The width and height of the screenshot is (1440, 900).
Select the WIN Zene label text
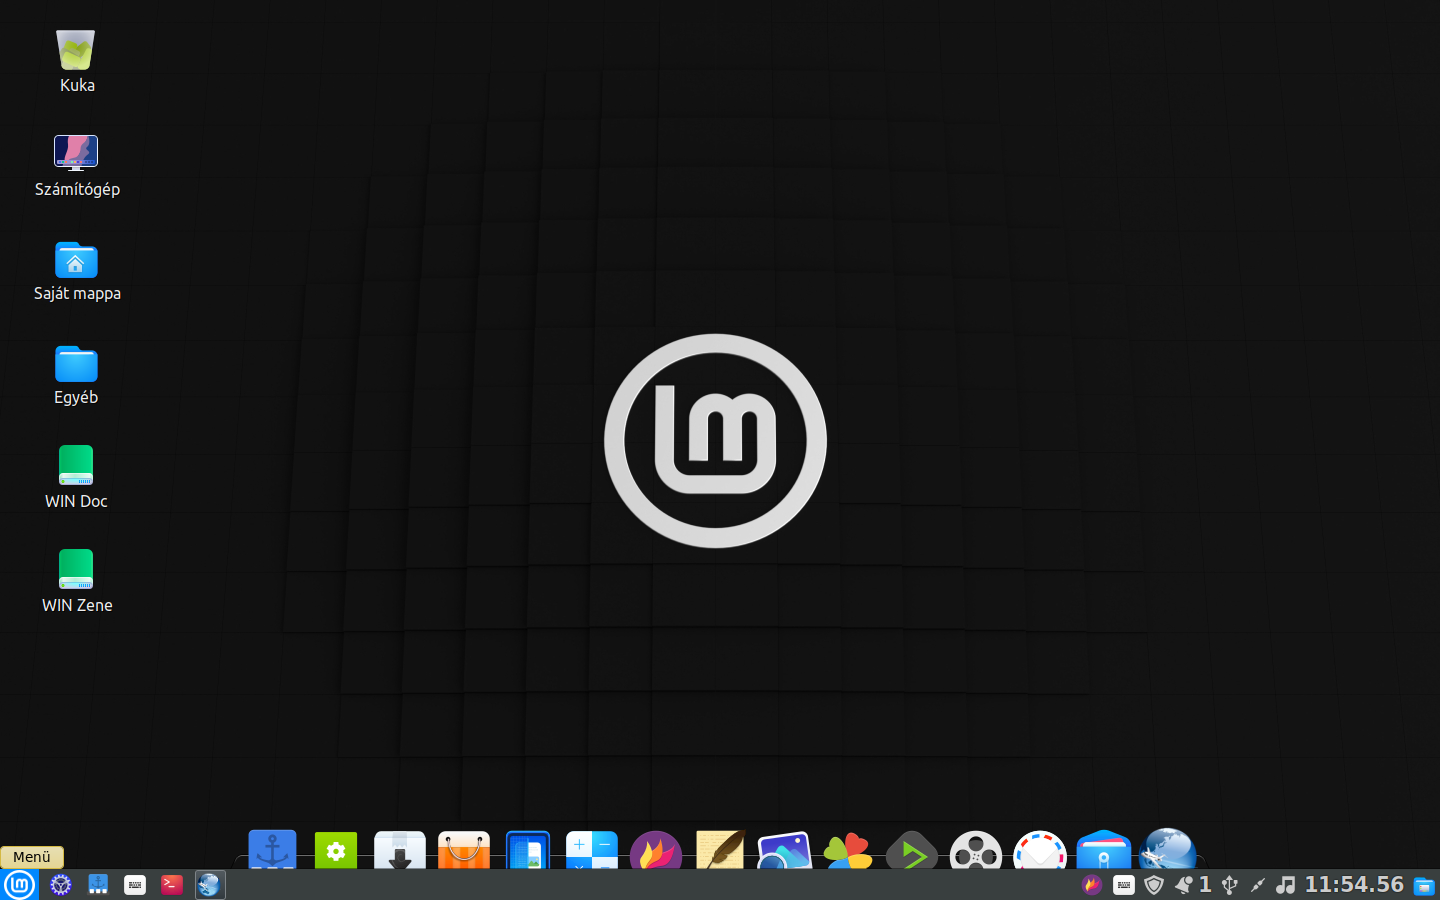pos(77,606)
